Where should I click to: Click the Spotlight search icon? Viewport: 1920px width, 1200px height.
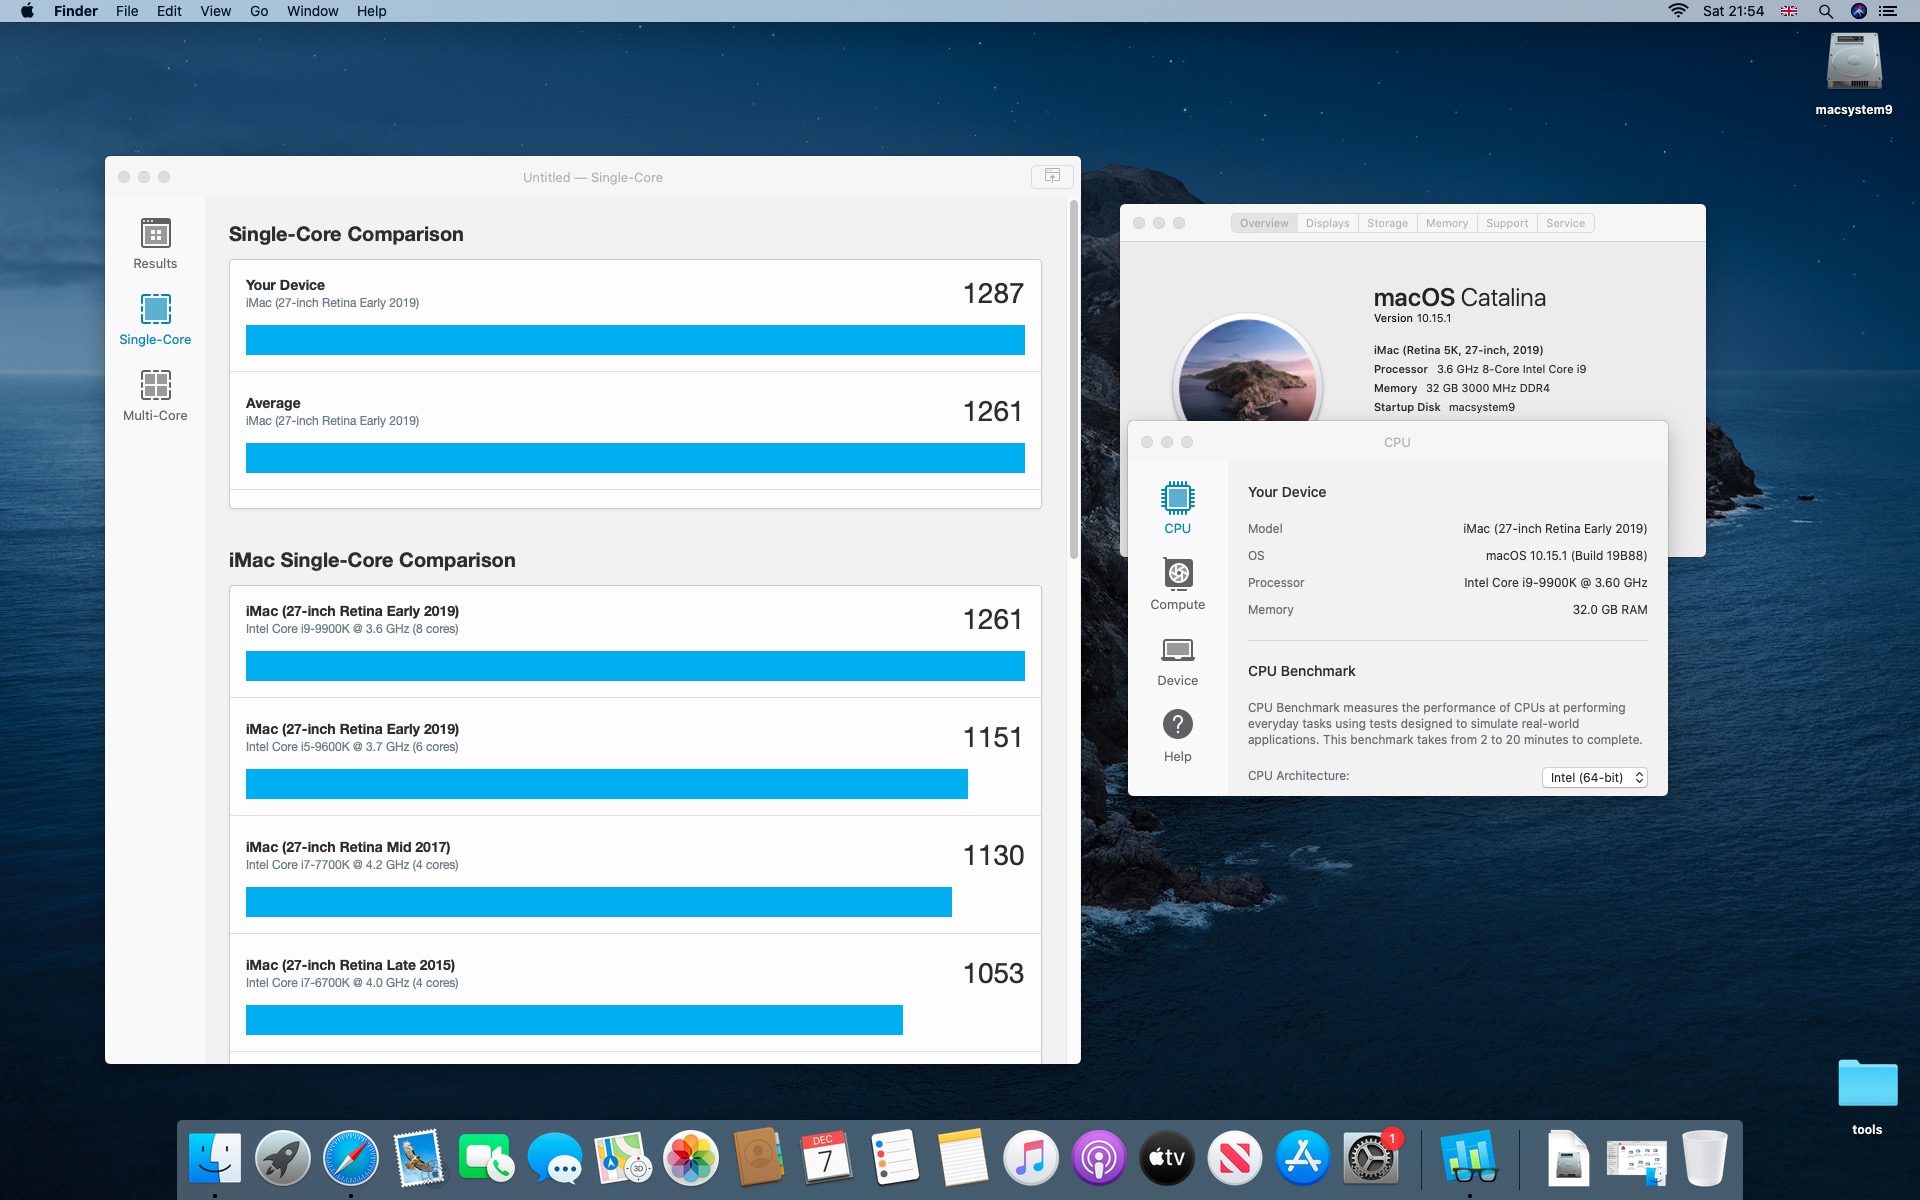(1825, 11)
